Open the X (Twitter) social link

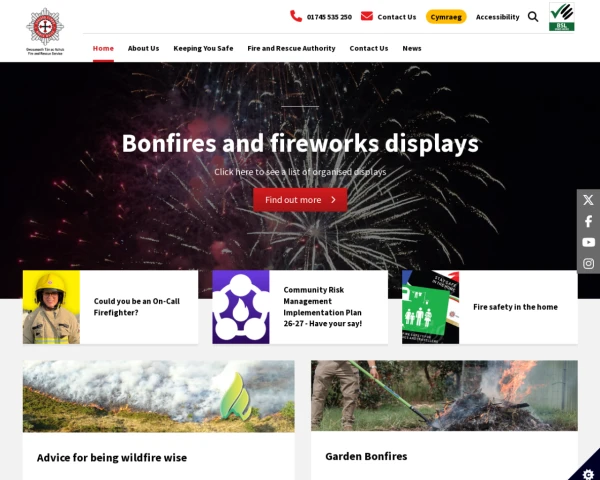coord(588,200)
